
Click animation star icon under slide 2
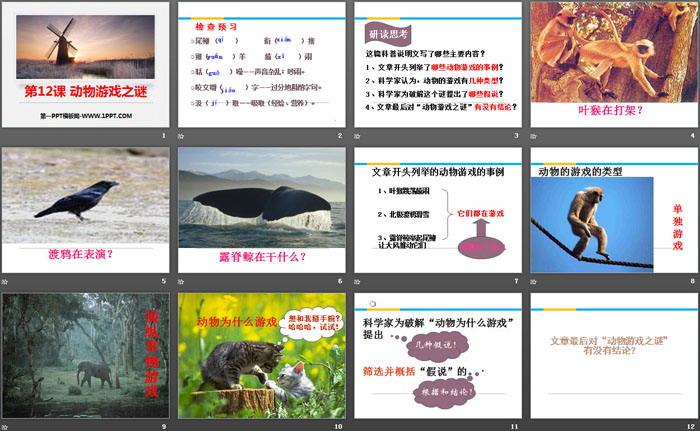pyautogui.click(x=181, y=136)
